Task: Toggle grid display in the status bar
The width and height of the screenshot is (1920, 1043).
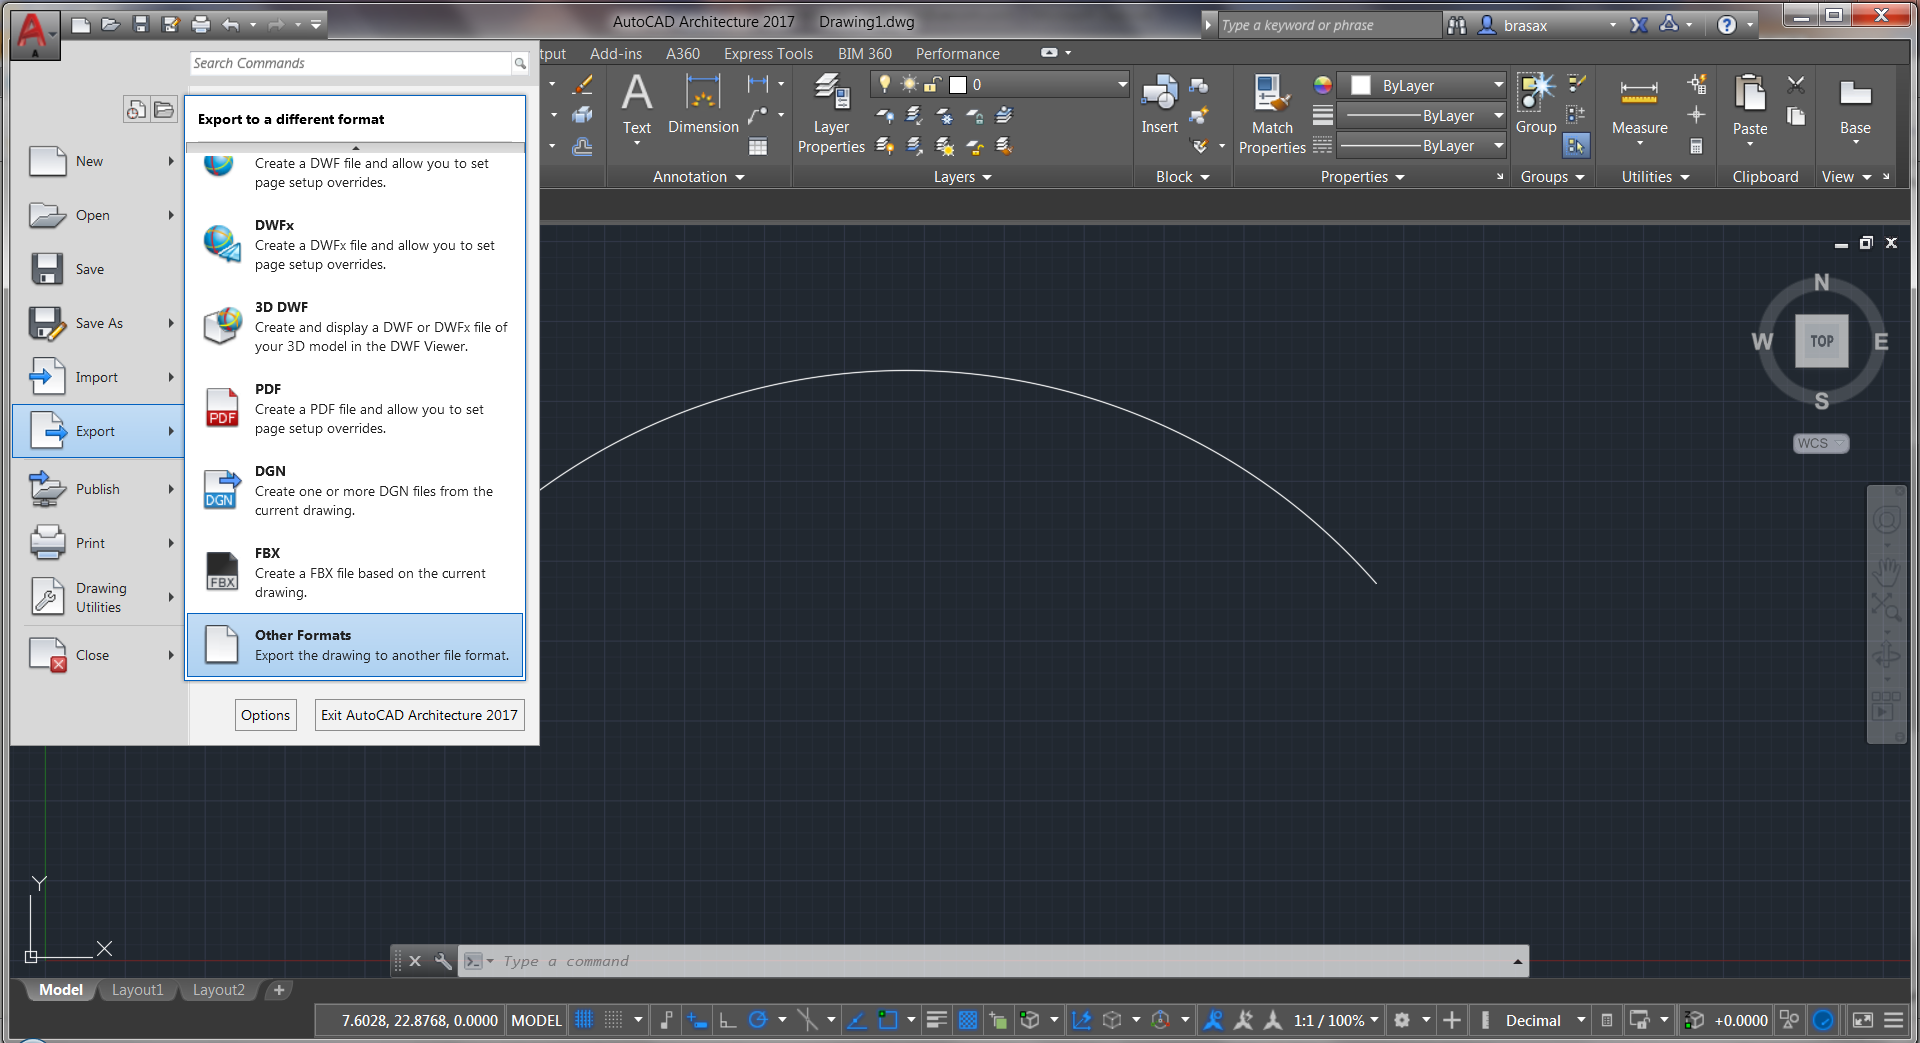Action: (x=584, y=1020)
